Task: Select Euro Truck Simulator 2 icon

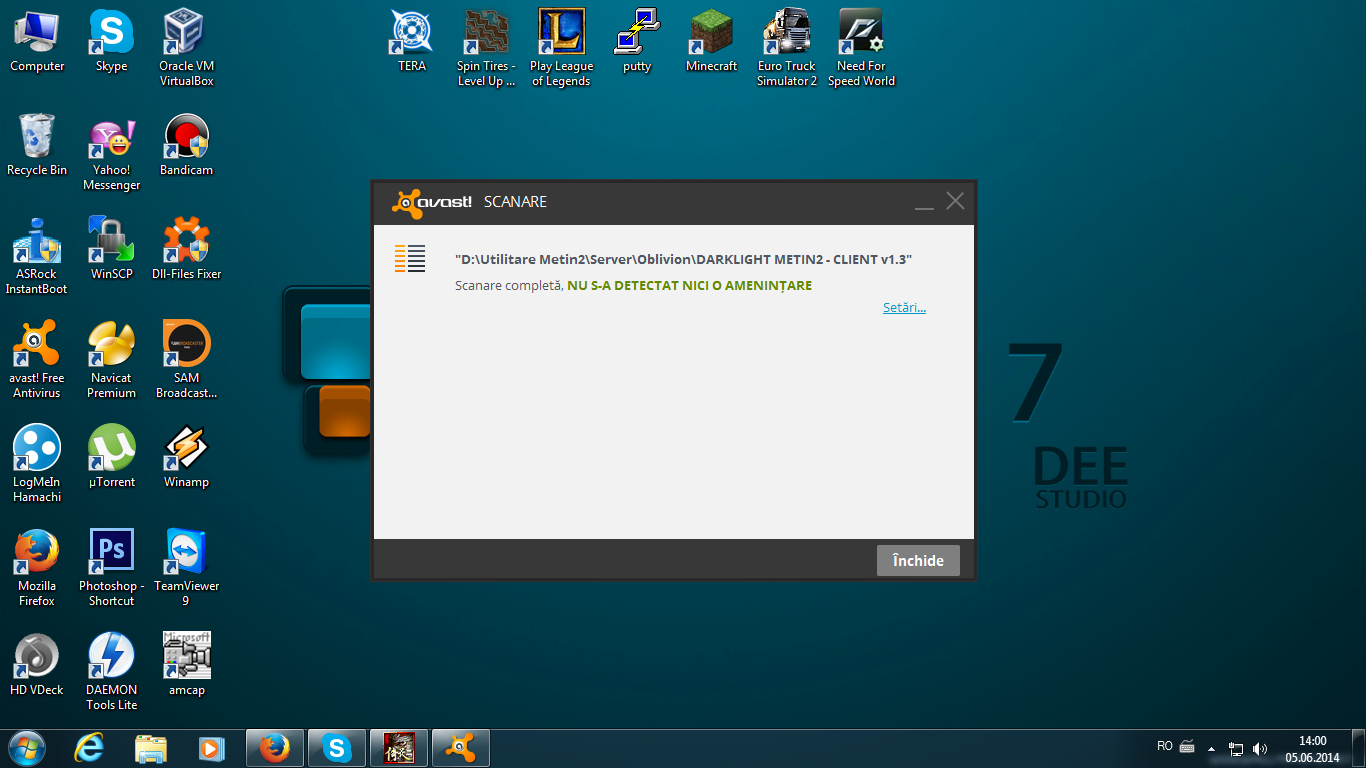Action: tap(786, 48)
